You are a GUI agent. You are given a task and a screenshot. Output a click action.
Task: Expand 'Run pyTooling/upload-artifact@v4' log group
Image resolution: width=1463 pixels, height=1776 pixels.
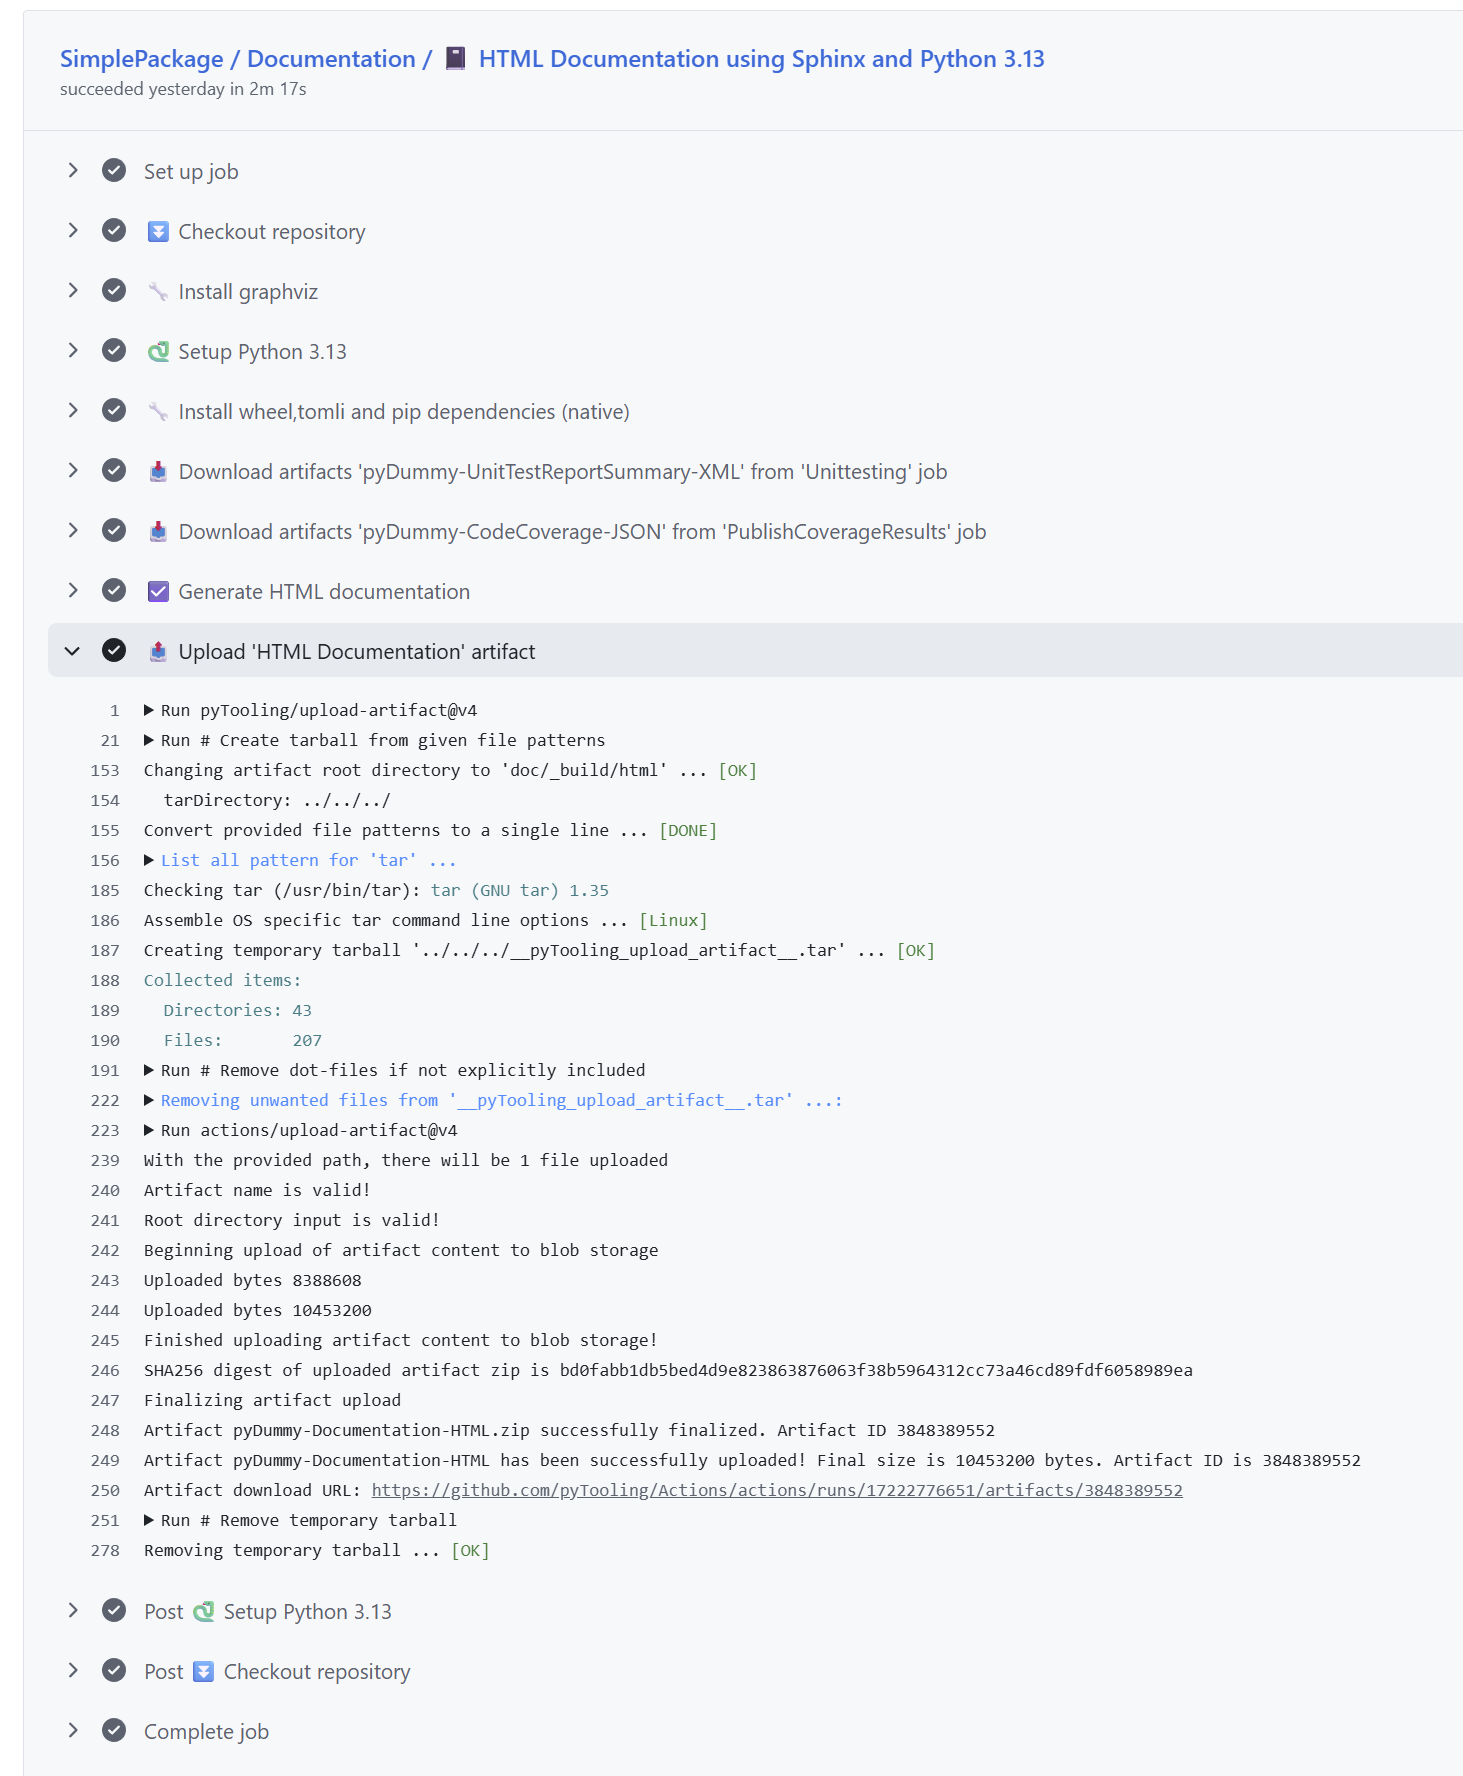149,710
